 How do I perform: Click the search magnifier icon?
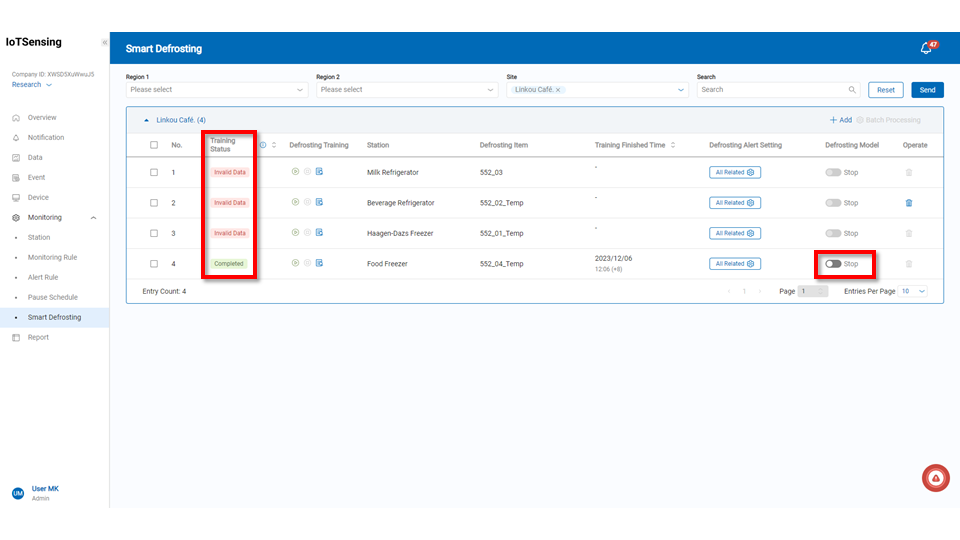coord(852,90)
